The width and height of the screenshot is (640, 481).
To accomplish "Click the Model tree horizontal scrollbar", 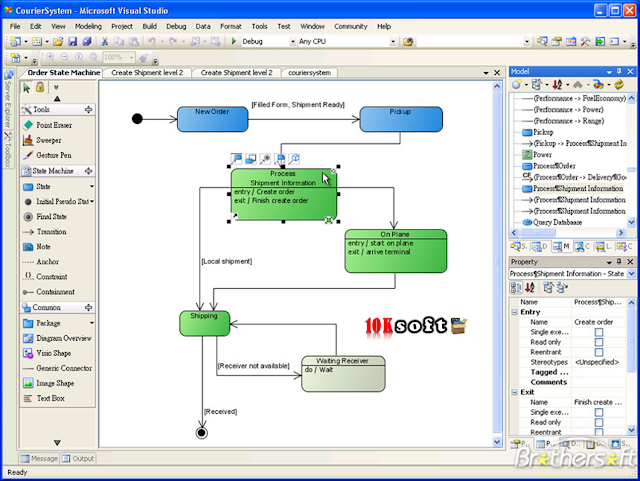I will pos(567,233).
